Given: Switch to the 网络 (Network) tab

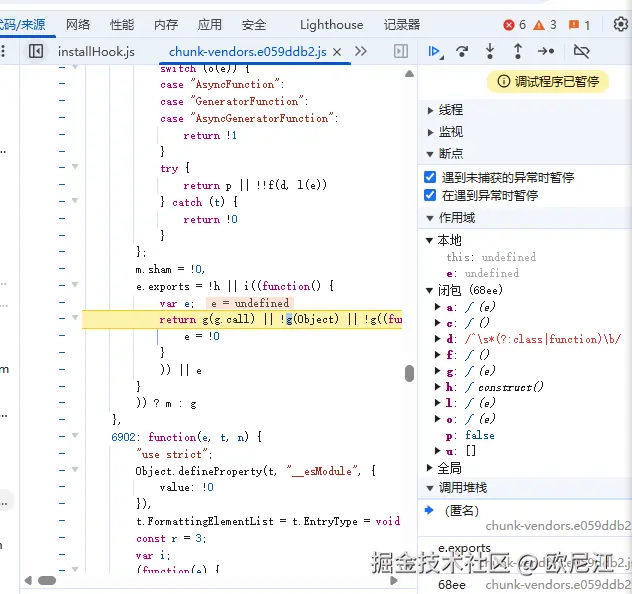Looking at the screenshot, I should pyautogui.click(x=78, y=25).
